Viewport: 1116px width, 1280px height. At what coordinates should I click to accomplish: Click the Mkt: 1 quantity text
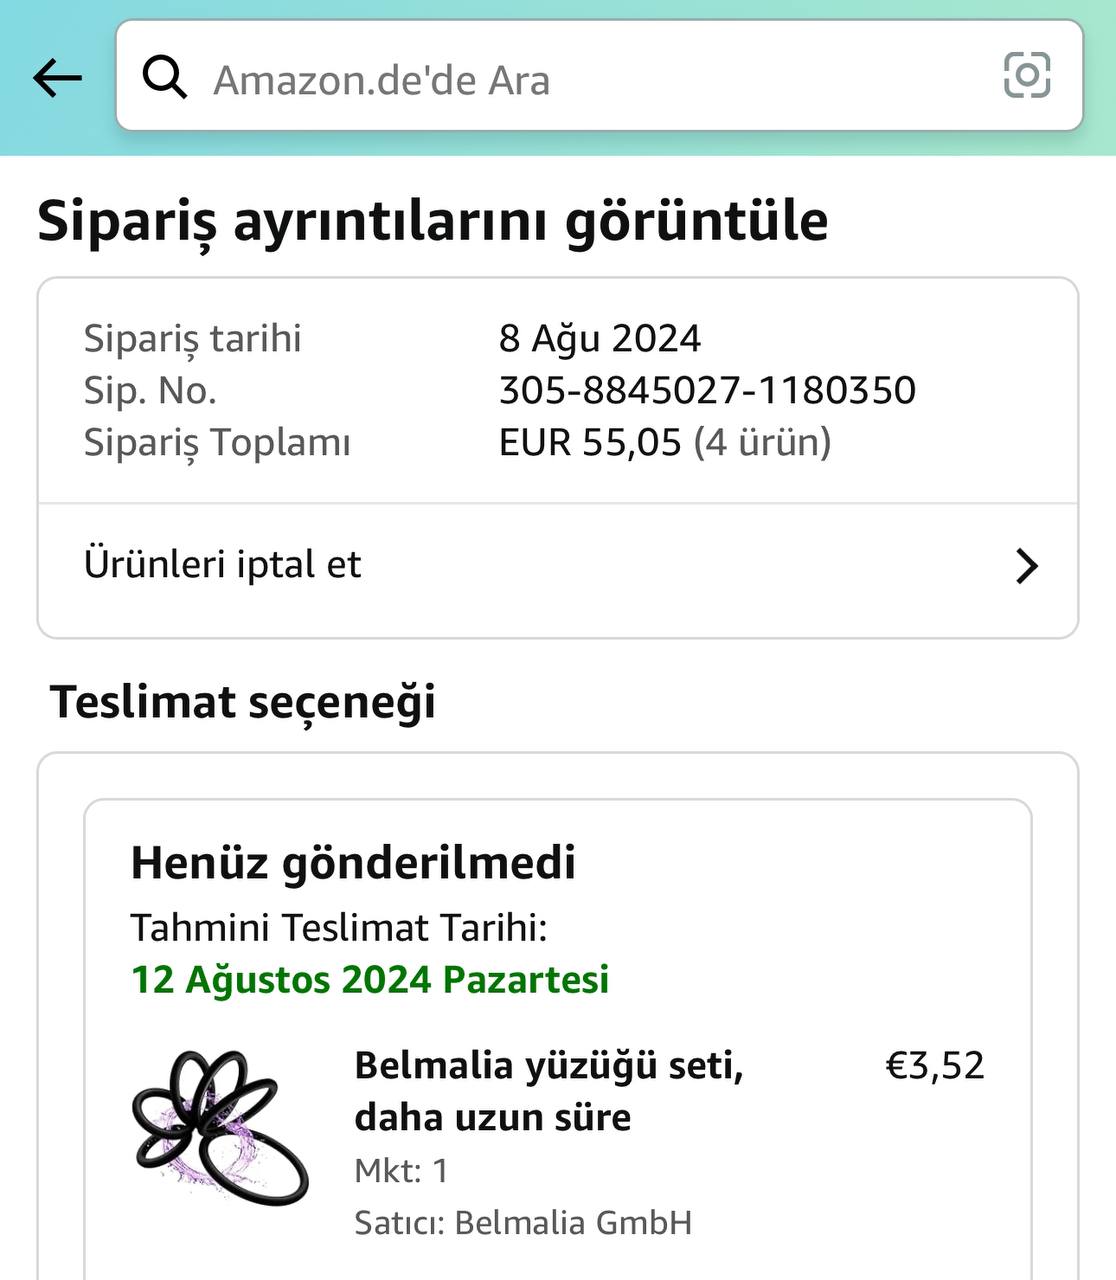(401, 1171)
